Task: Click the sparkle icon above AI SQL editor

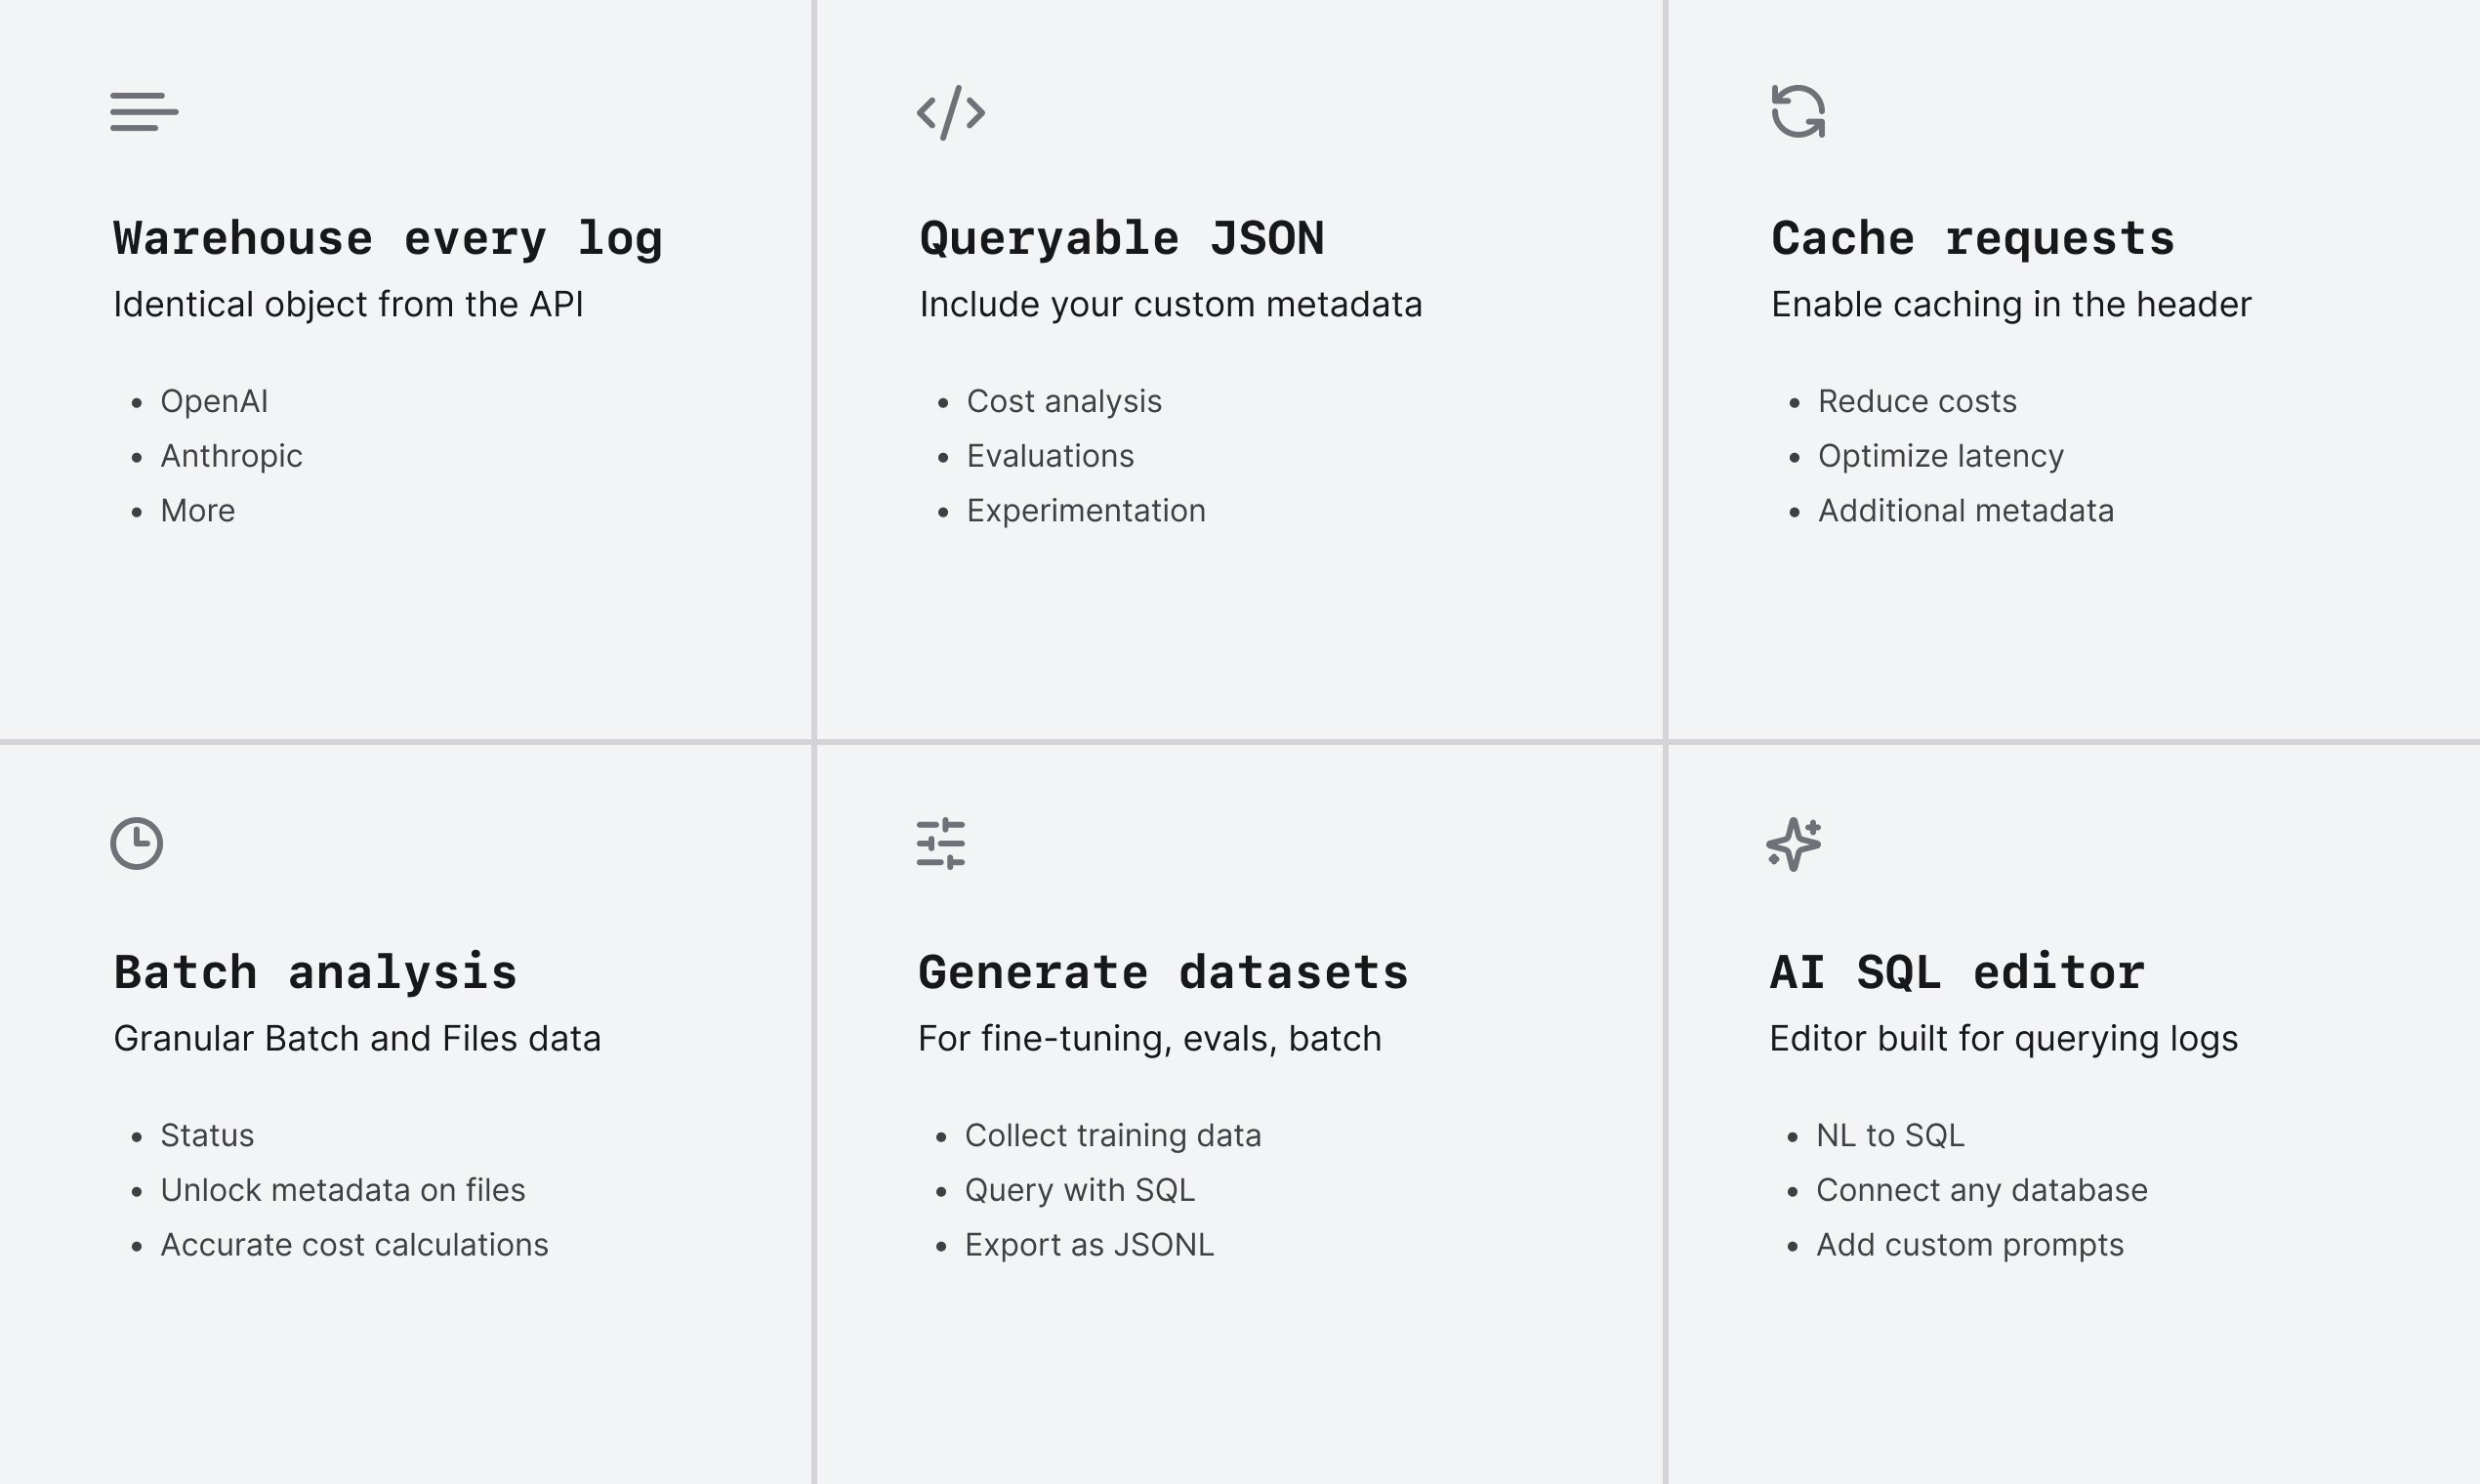Action: pyautogui.click(x=1794, y=844)
